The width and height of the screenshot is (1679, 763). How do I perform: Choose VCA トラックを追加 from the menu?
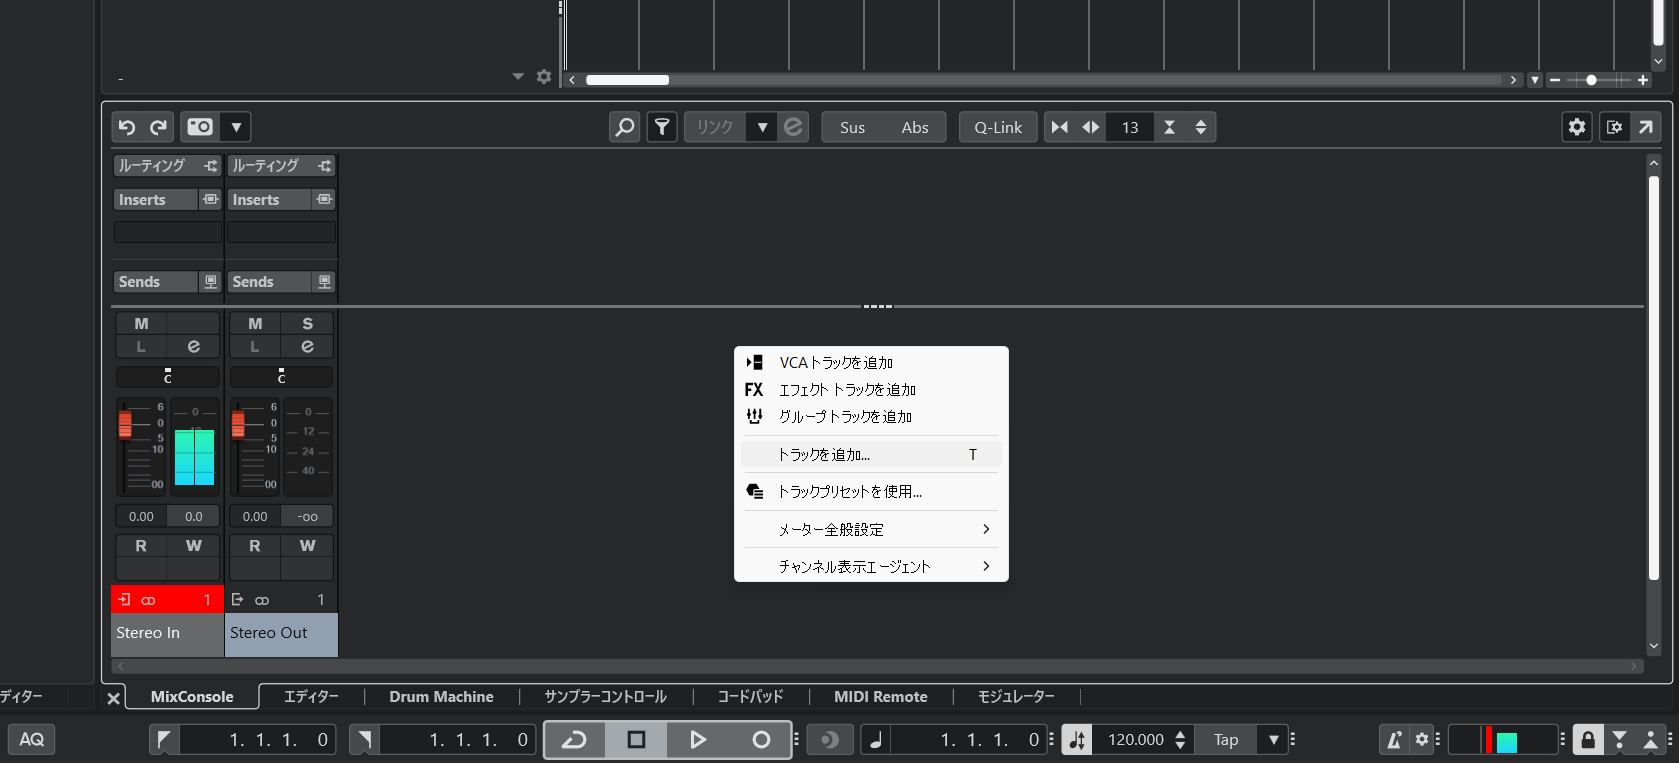pyautogui.click(x=871, y=363)
